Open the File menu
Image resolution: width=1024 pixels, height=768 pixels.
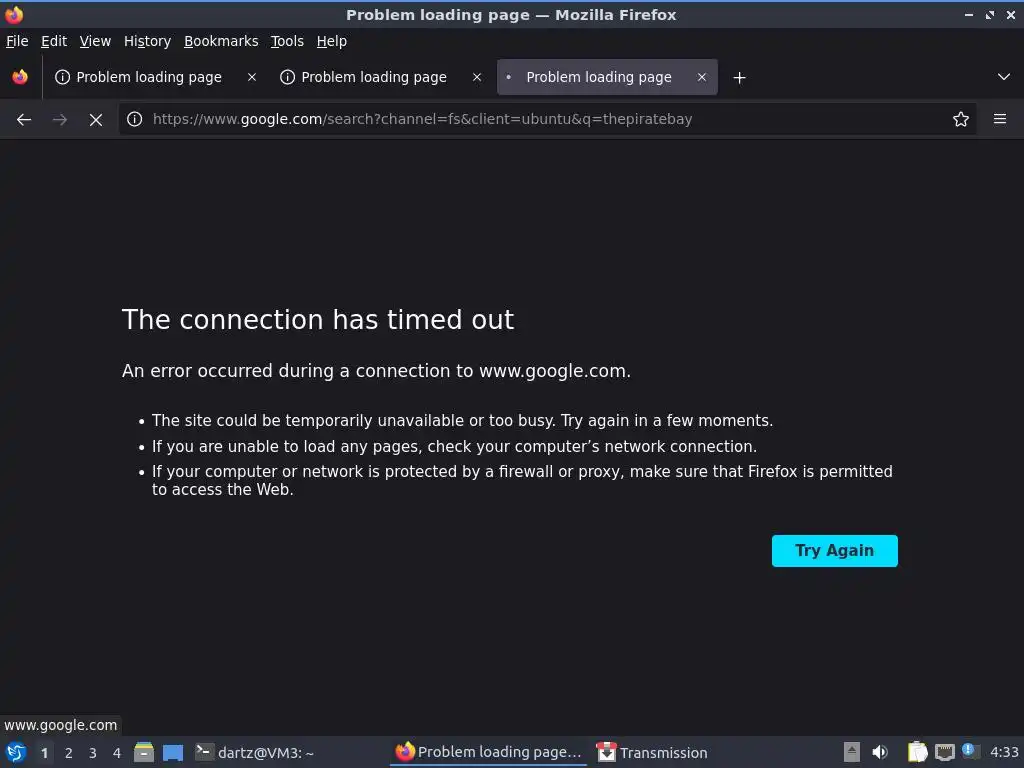17,41
